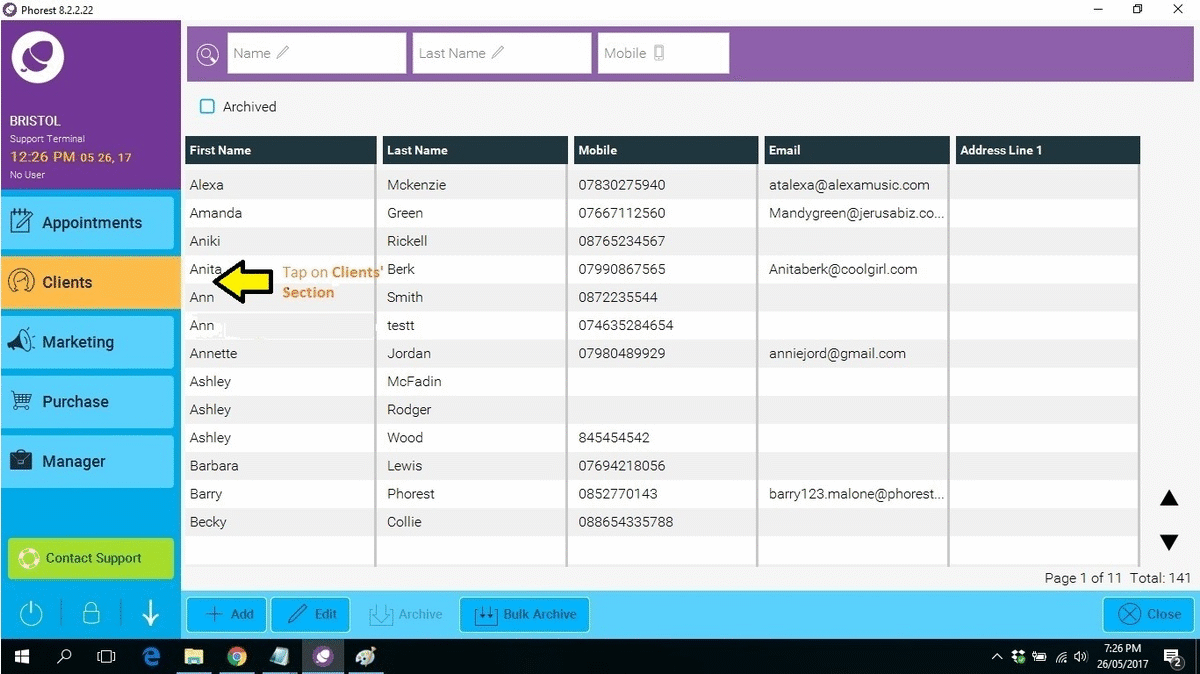Image resolution: width=1200 pixels, height=674 pixels.
Task: Select the client first name Amanda
Action: [x=216, y=213]
